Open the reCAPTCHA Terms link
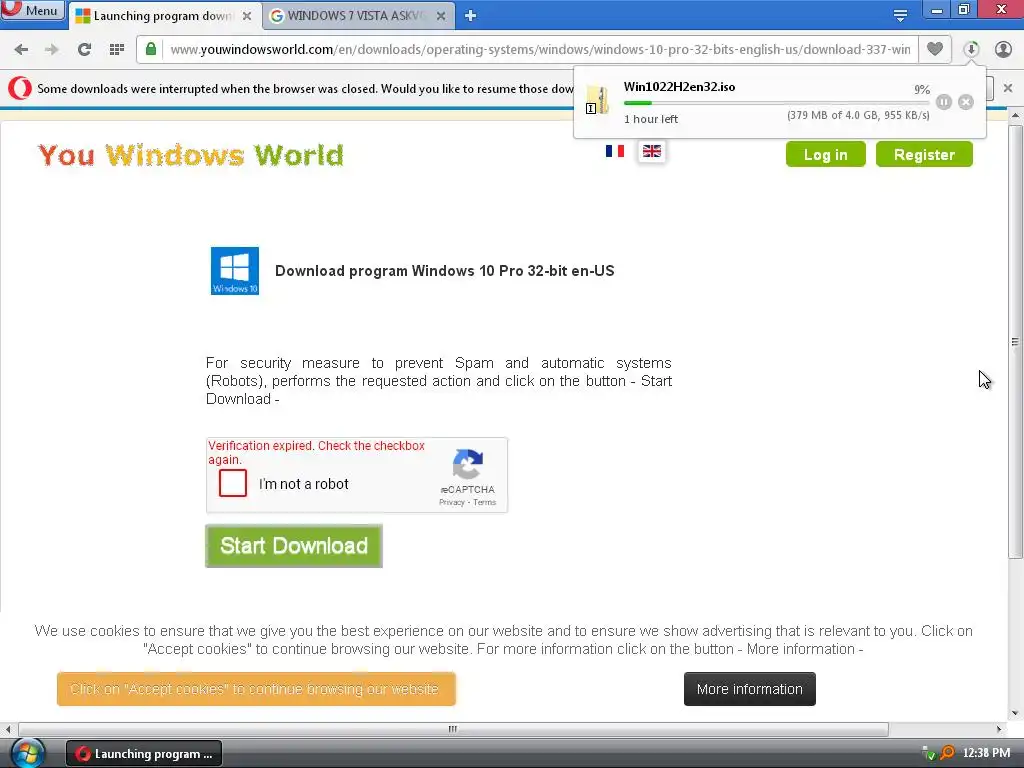Image resolution: width=1024 pixels, height=768 pixels. [x=485, y=502]
